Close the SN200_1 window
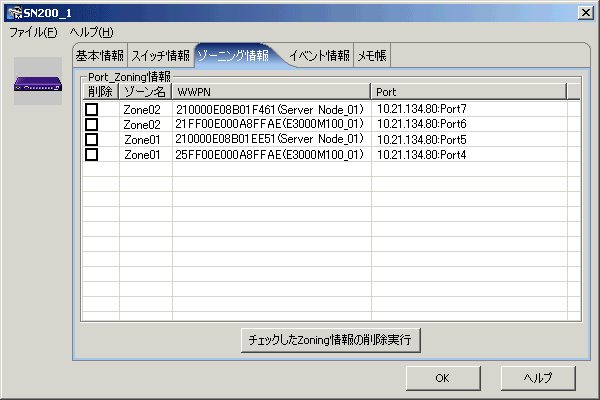This screenshot has height=400, width=600. click(x=585, y=13)
